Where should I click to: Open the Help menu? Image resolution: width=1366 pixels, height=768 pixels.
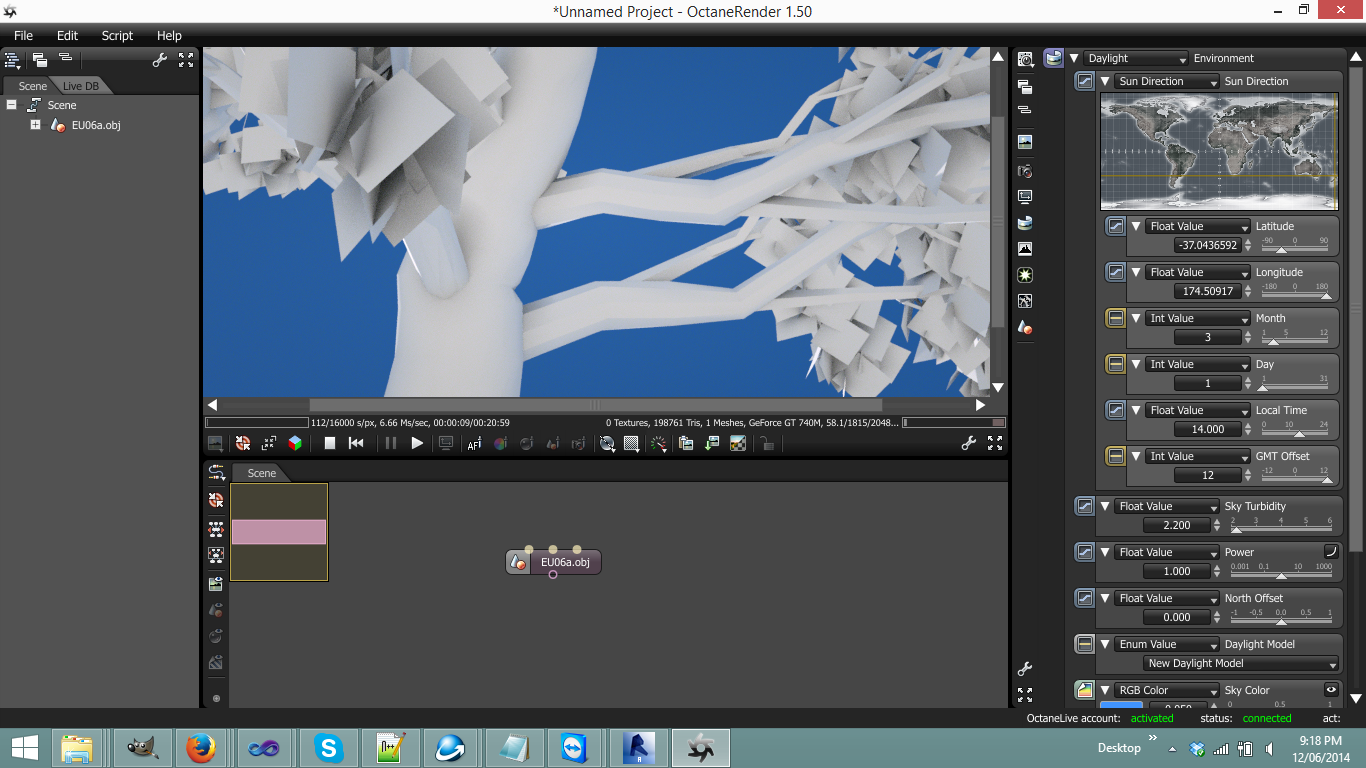[169, 36]
